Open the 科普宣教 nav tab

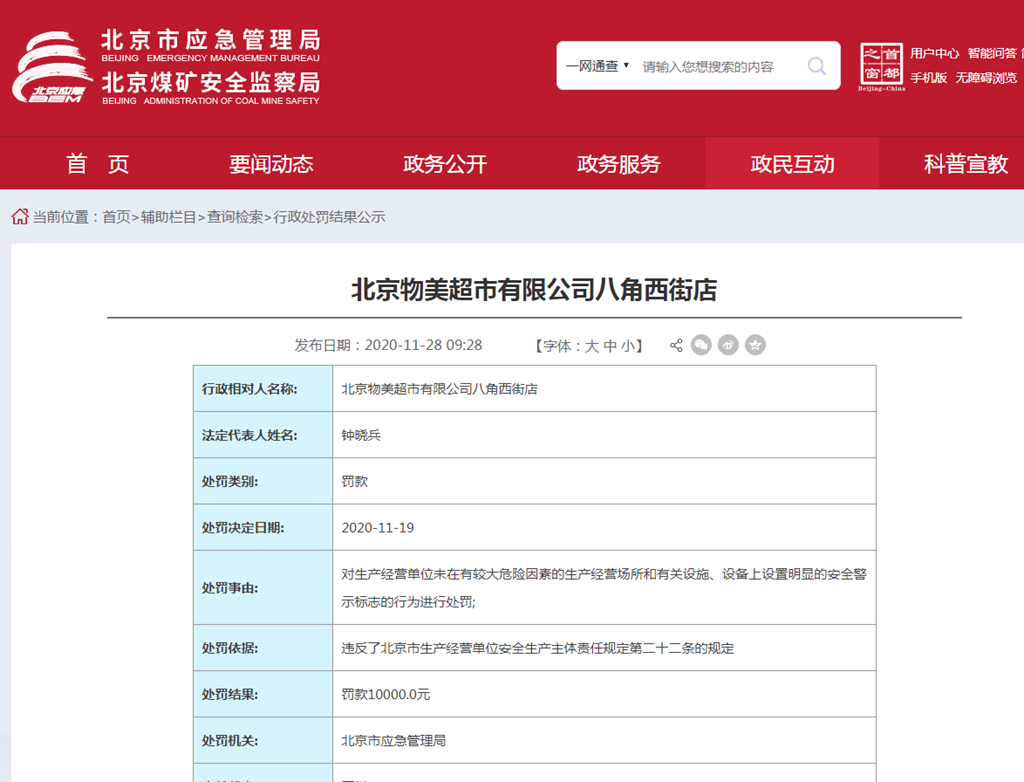coord(966,163)
